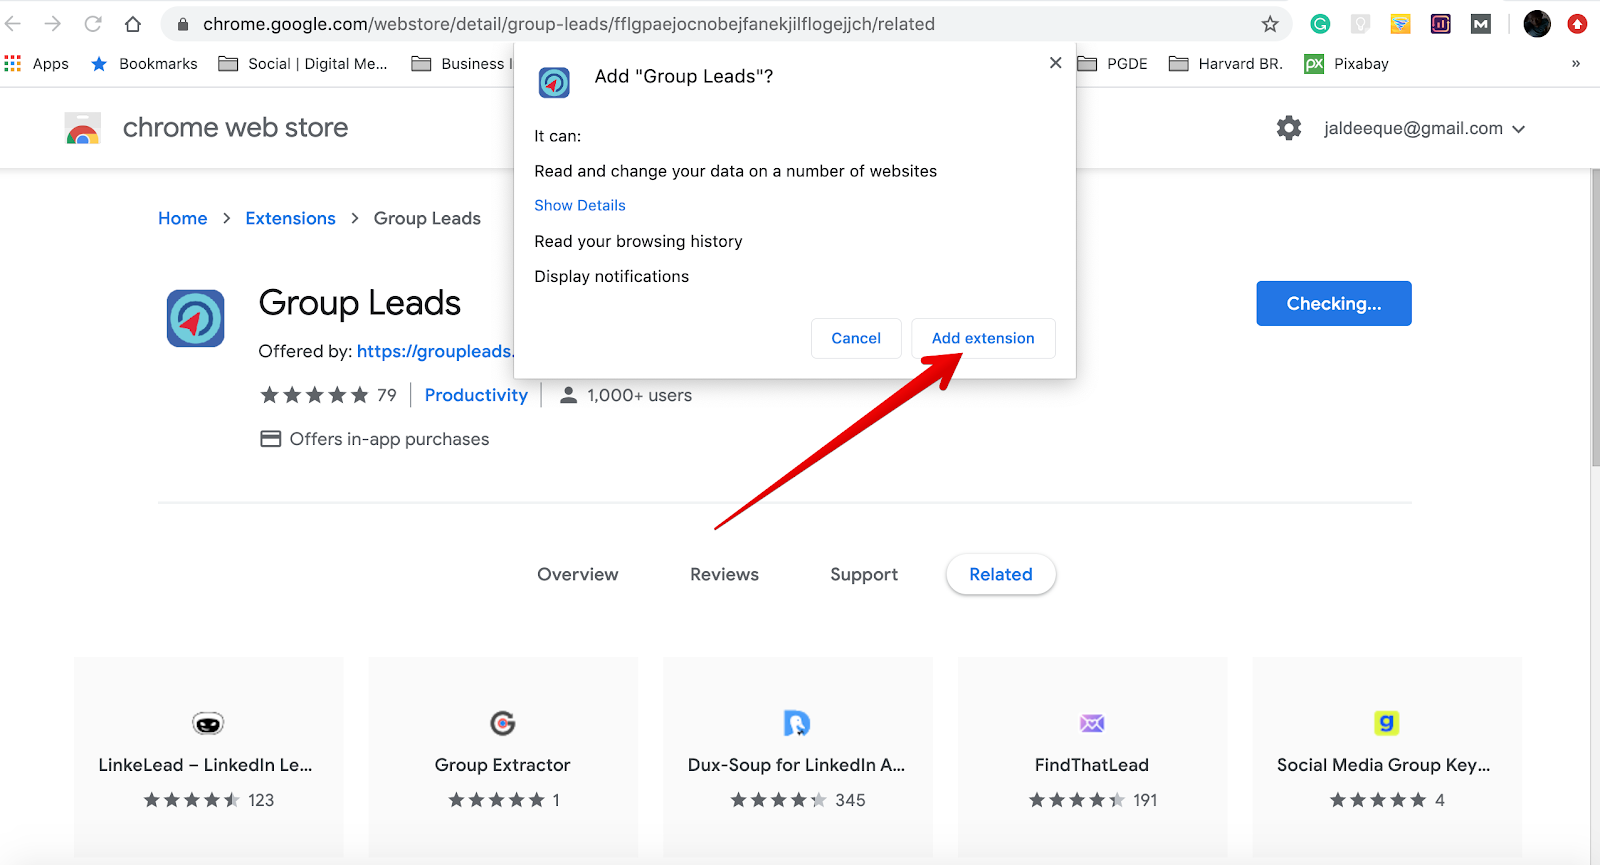
Task: Open the Grammarly extension icon
Action: click(x=1320, y=24)
